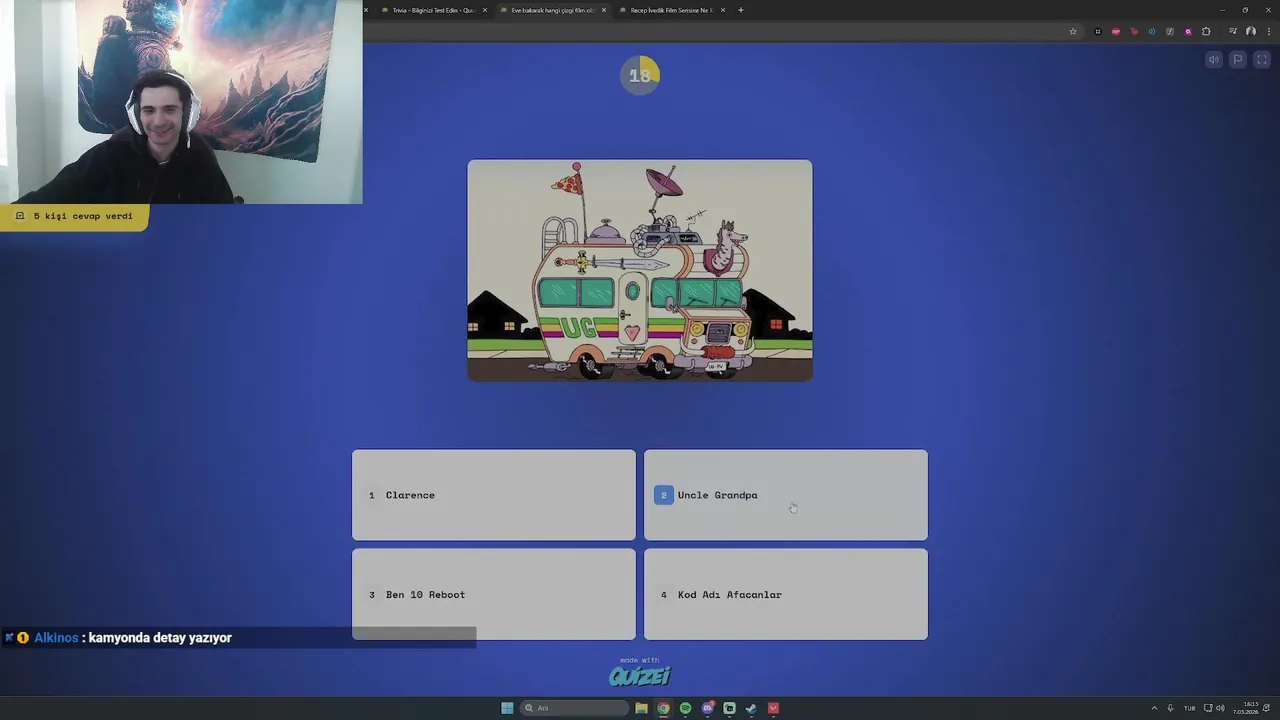Open the red app icon on taskbar

click(x=773, y=708)
